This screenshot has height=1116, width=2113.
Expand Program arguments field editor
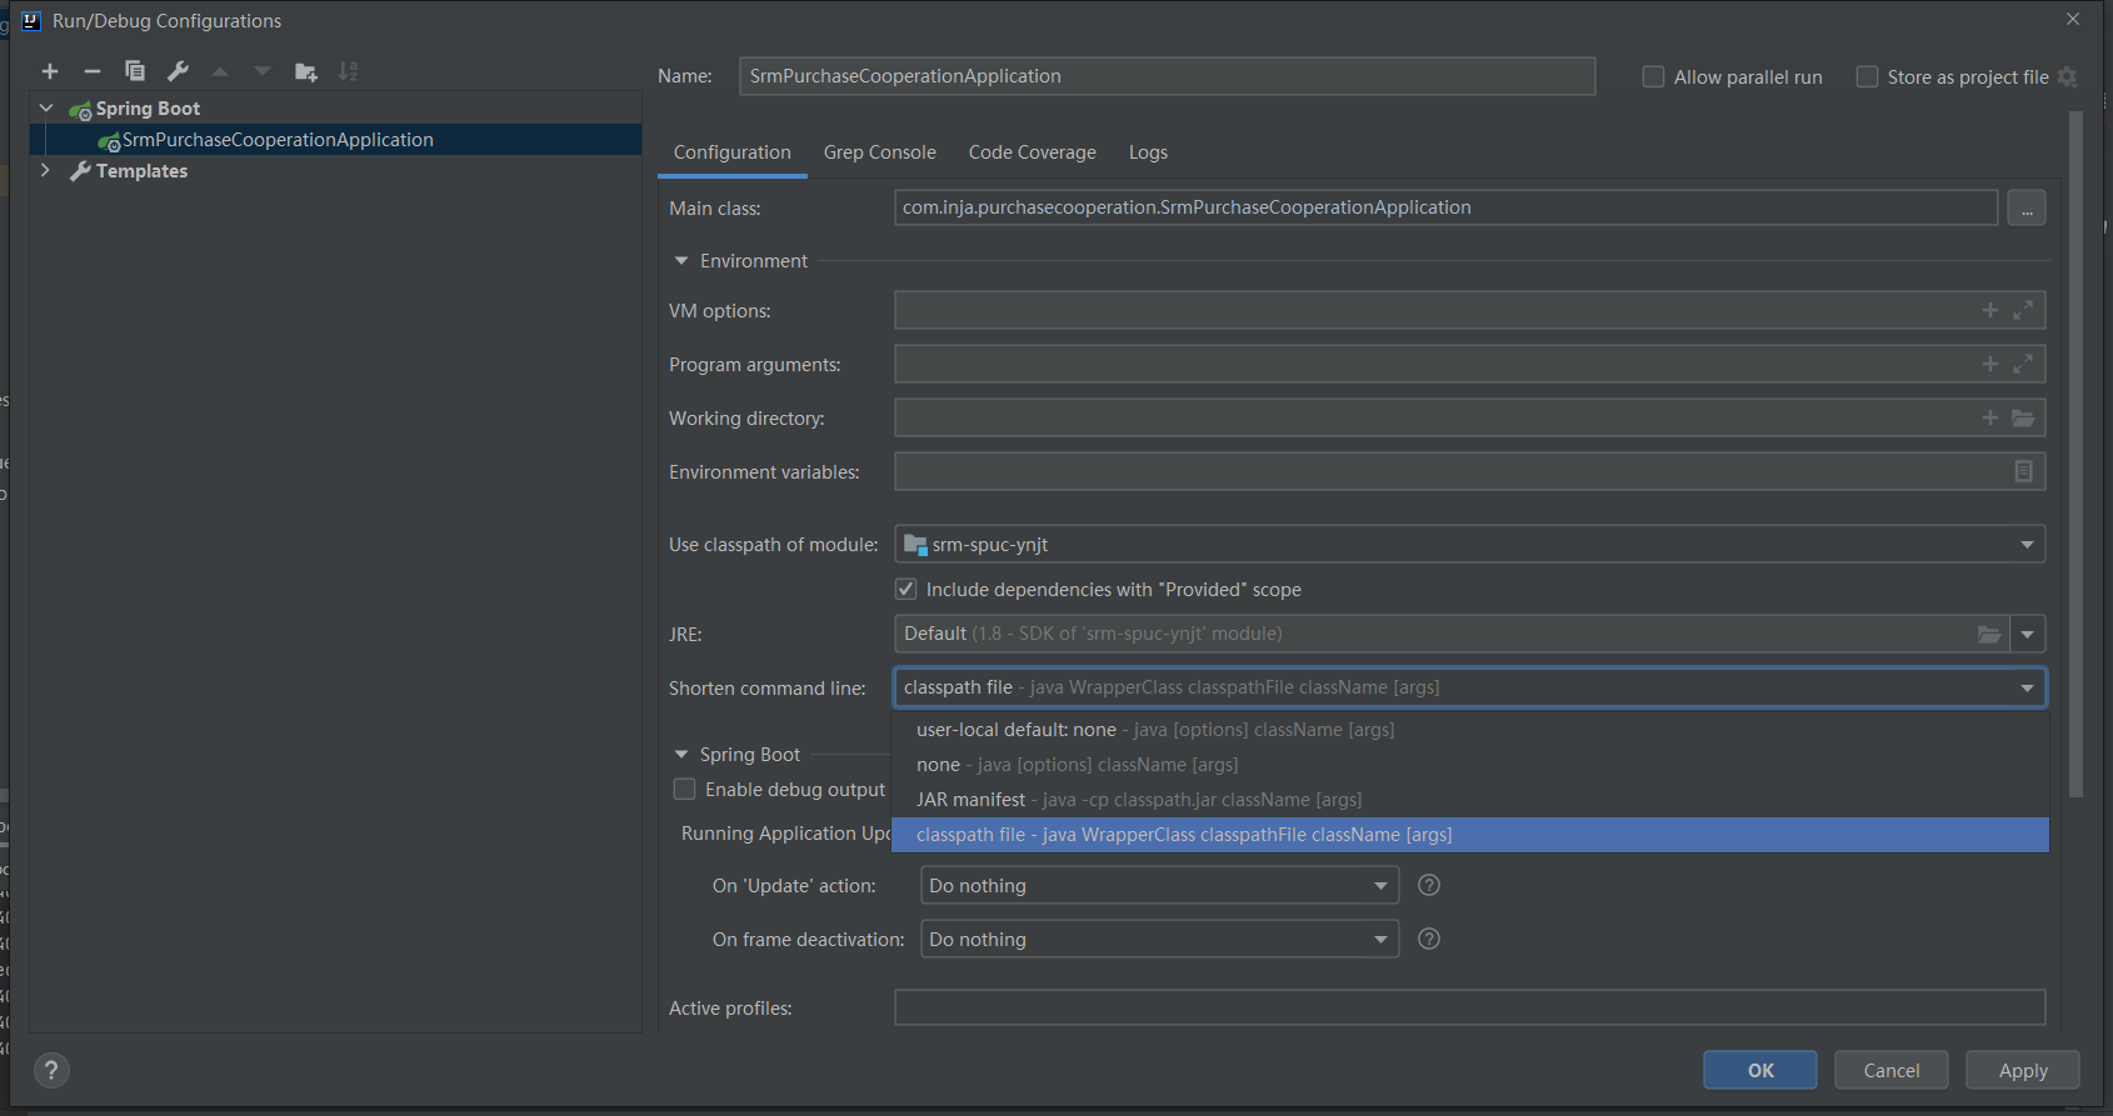(2023, 365)
